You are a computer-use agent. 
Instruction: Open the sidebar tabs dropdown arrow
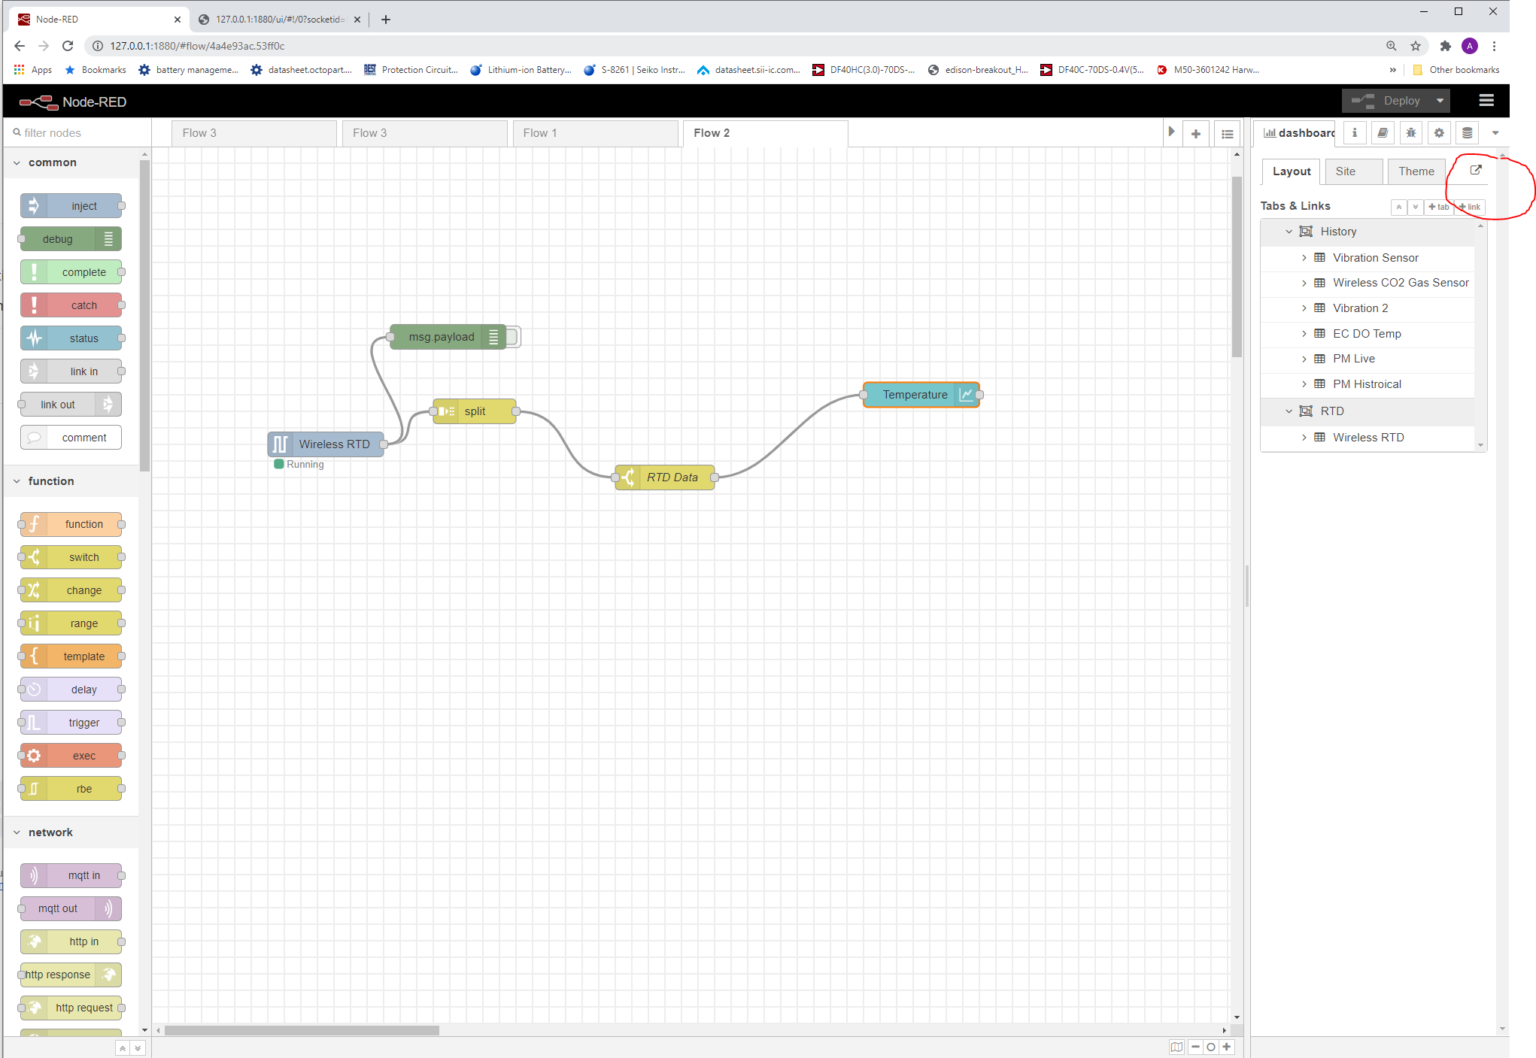coord(1495,133)
